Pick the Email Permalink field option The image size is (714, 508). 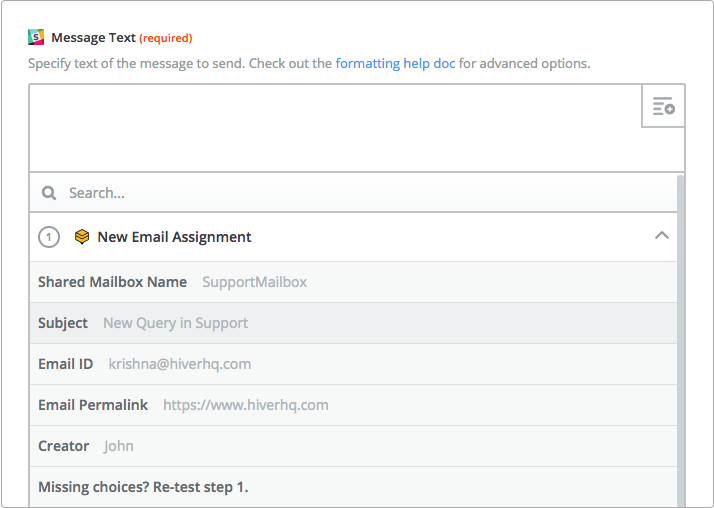pos(353,405)
